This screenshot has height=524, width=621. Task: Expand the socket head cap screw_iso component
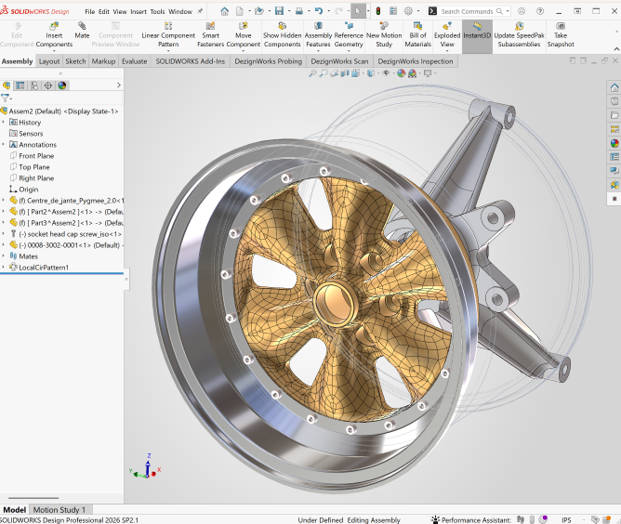(x=3, y=234)
